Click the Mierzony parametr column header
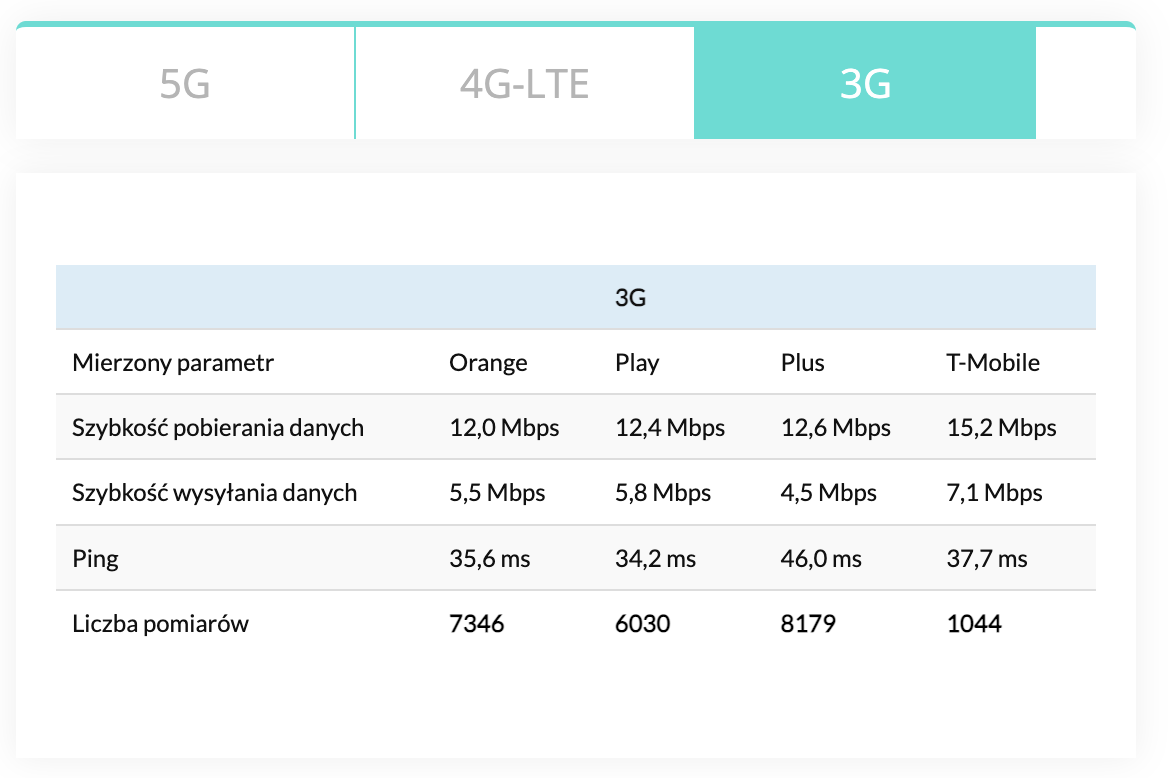Viewport: 1170px width, 778px height. click(x=173, y=362)
